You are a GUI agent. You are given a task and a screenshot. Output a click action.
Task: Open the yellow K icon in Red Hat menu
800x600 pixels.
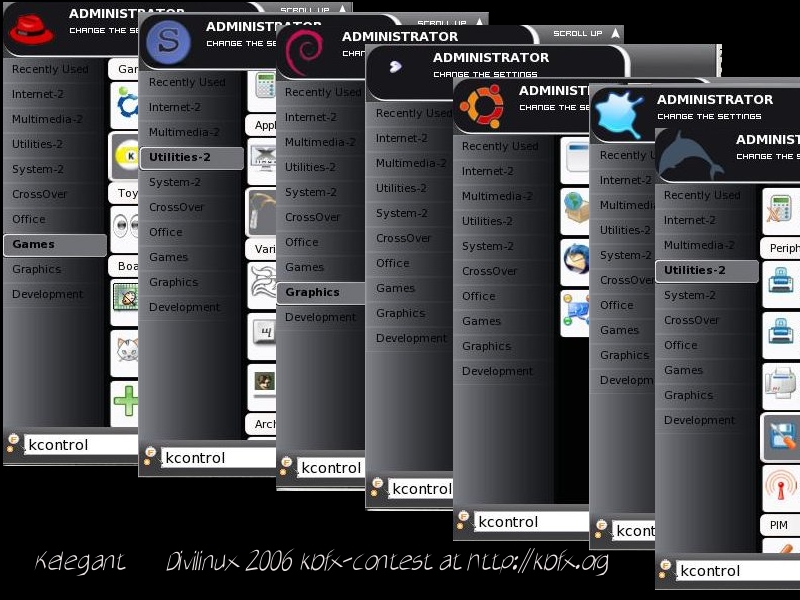[x=126, y=157]
